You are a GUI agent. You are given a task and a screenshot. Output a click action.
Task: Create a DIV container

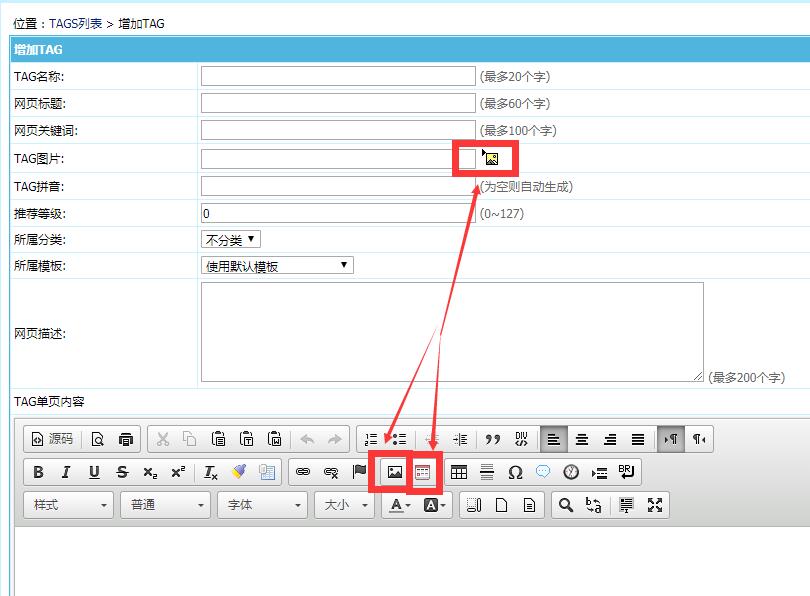coord(521,439)
